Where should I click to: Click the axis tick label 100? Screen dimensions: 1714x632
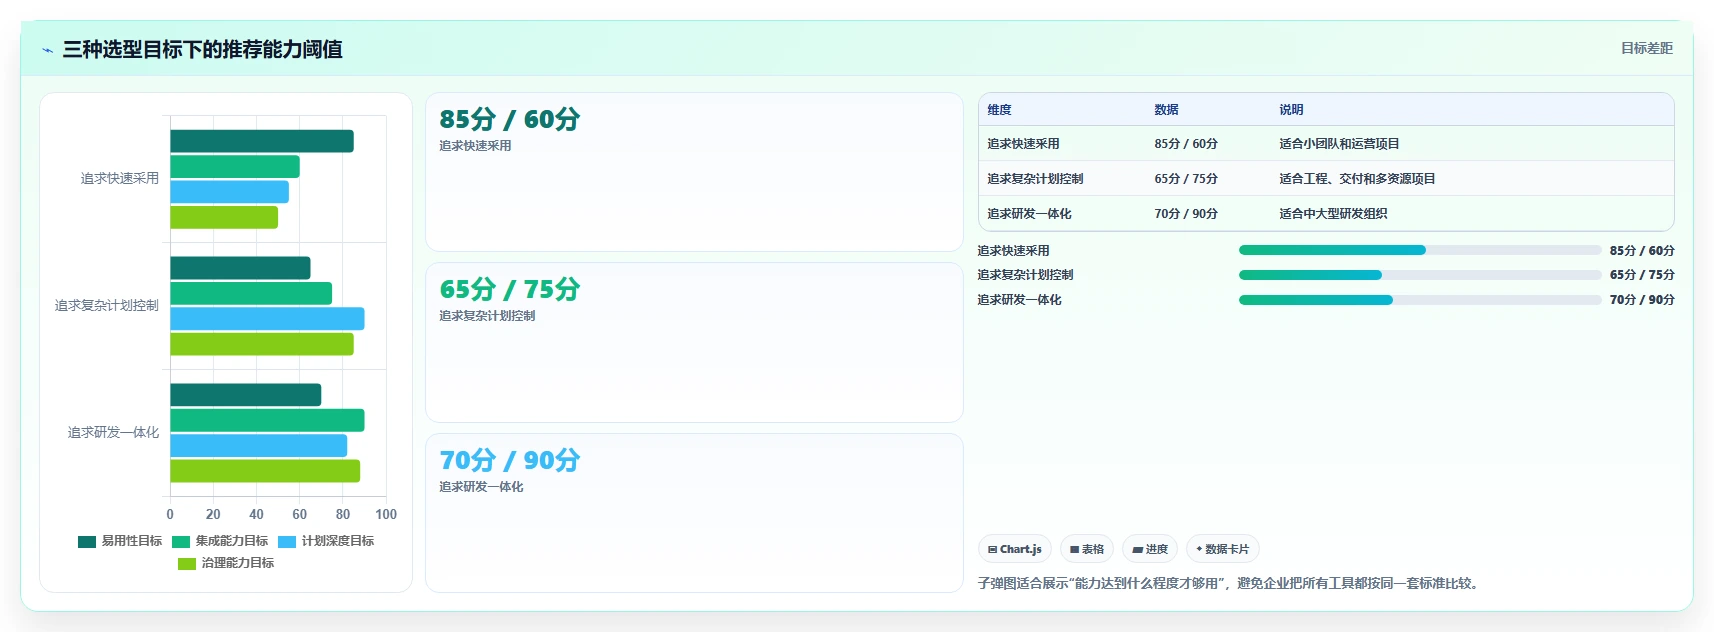point(386,514)
